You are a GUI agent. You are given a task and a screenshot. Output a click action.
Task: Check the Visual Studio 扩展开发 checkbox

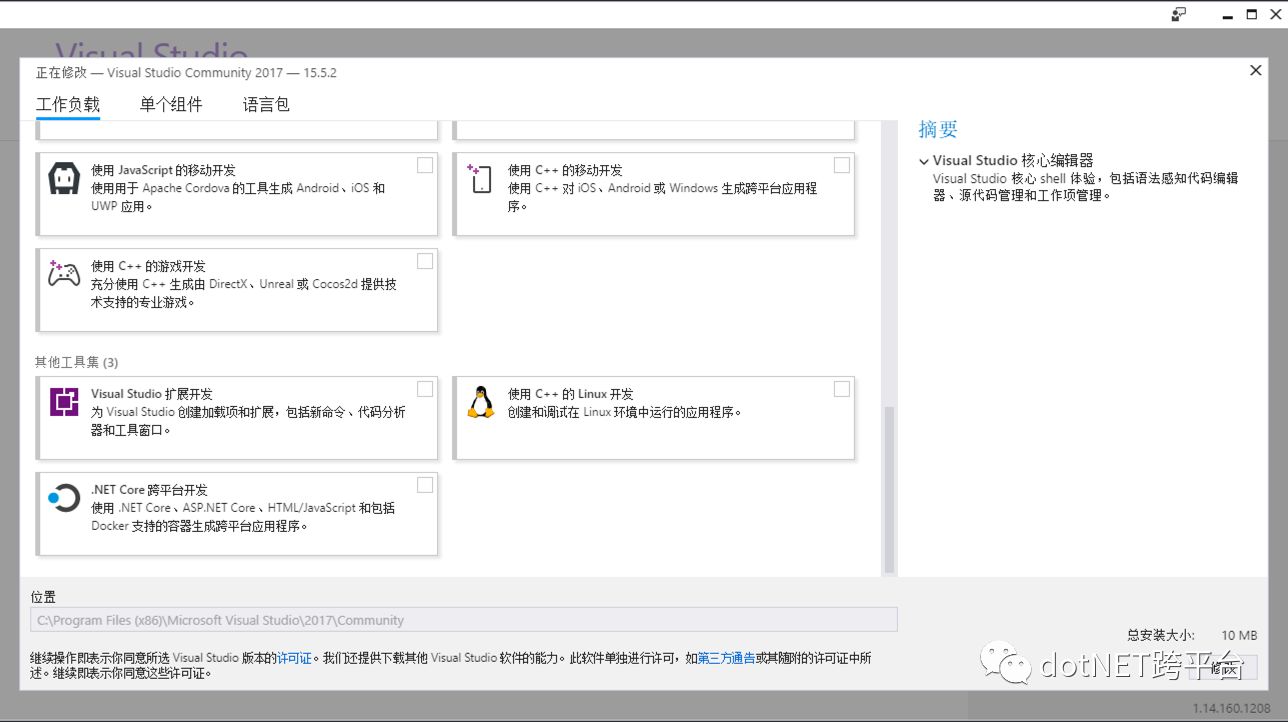coord(425,389)
